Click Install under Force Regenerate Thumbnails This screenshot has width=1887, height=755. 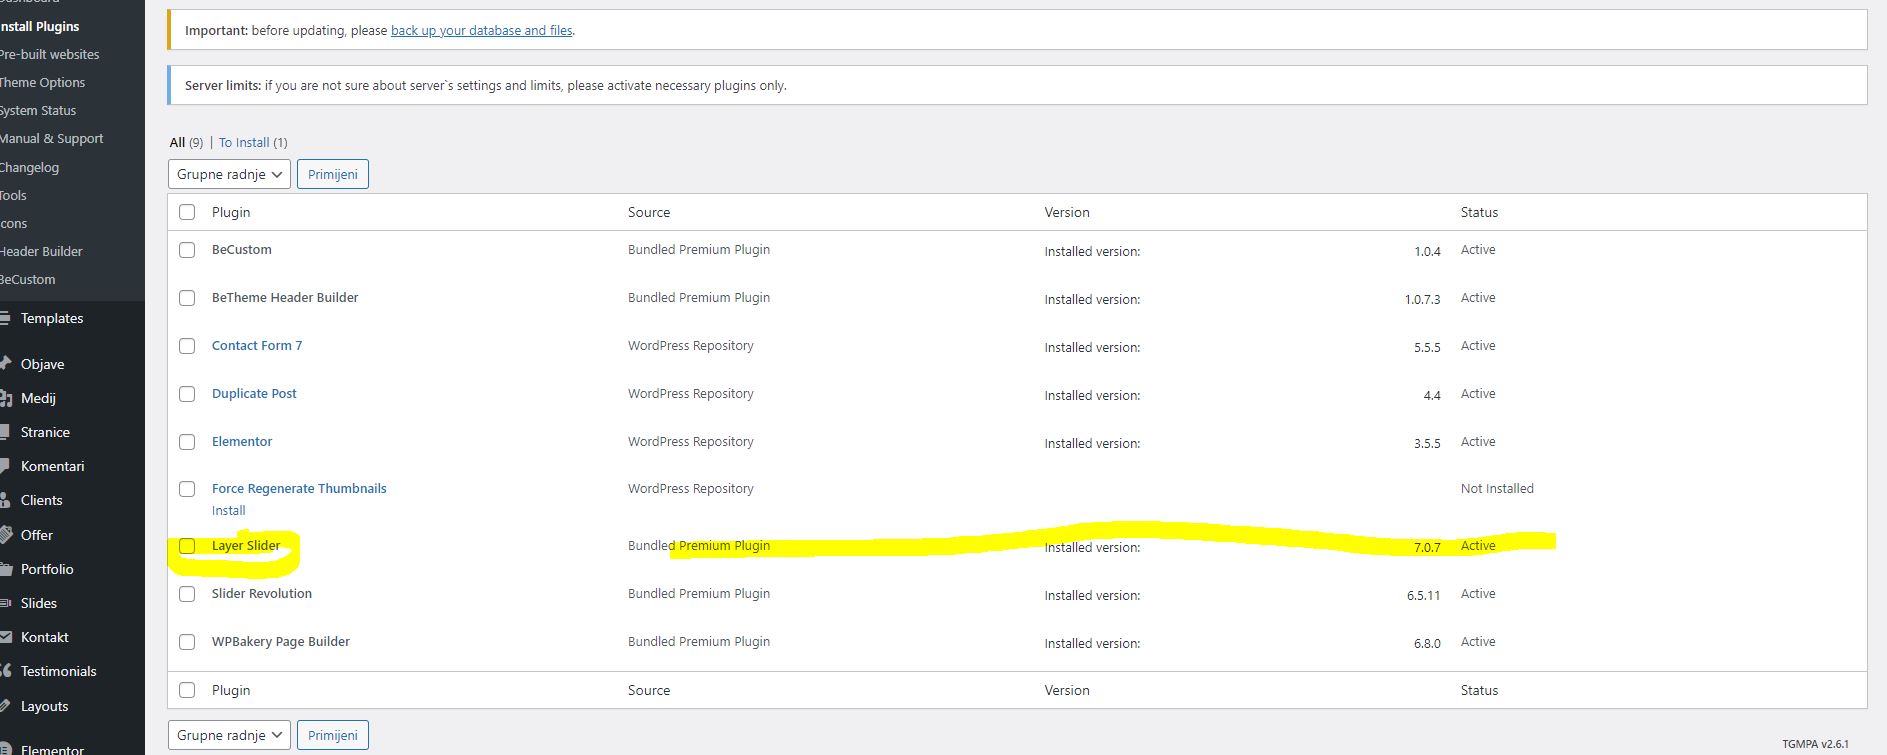click(229, 510)
